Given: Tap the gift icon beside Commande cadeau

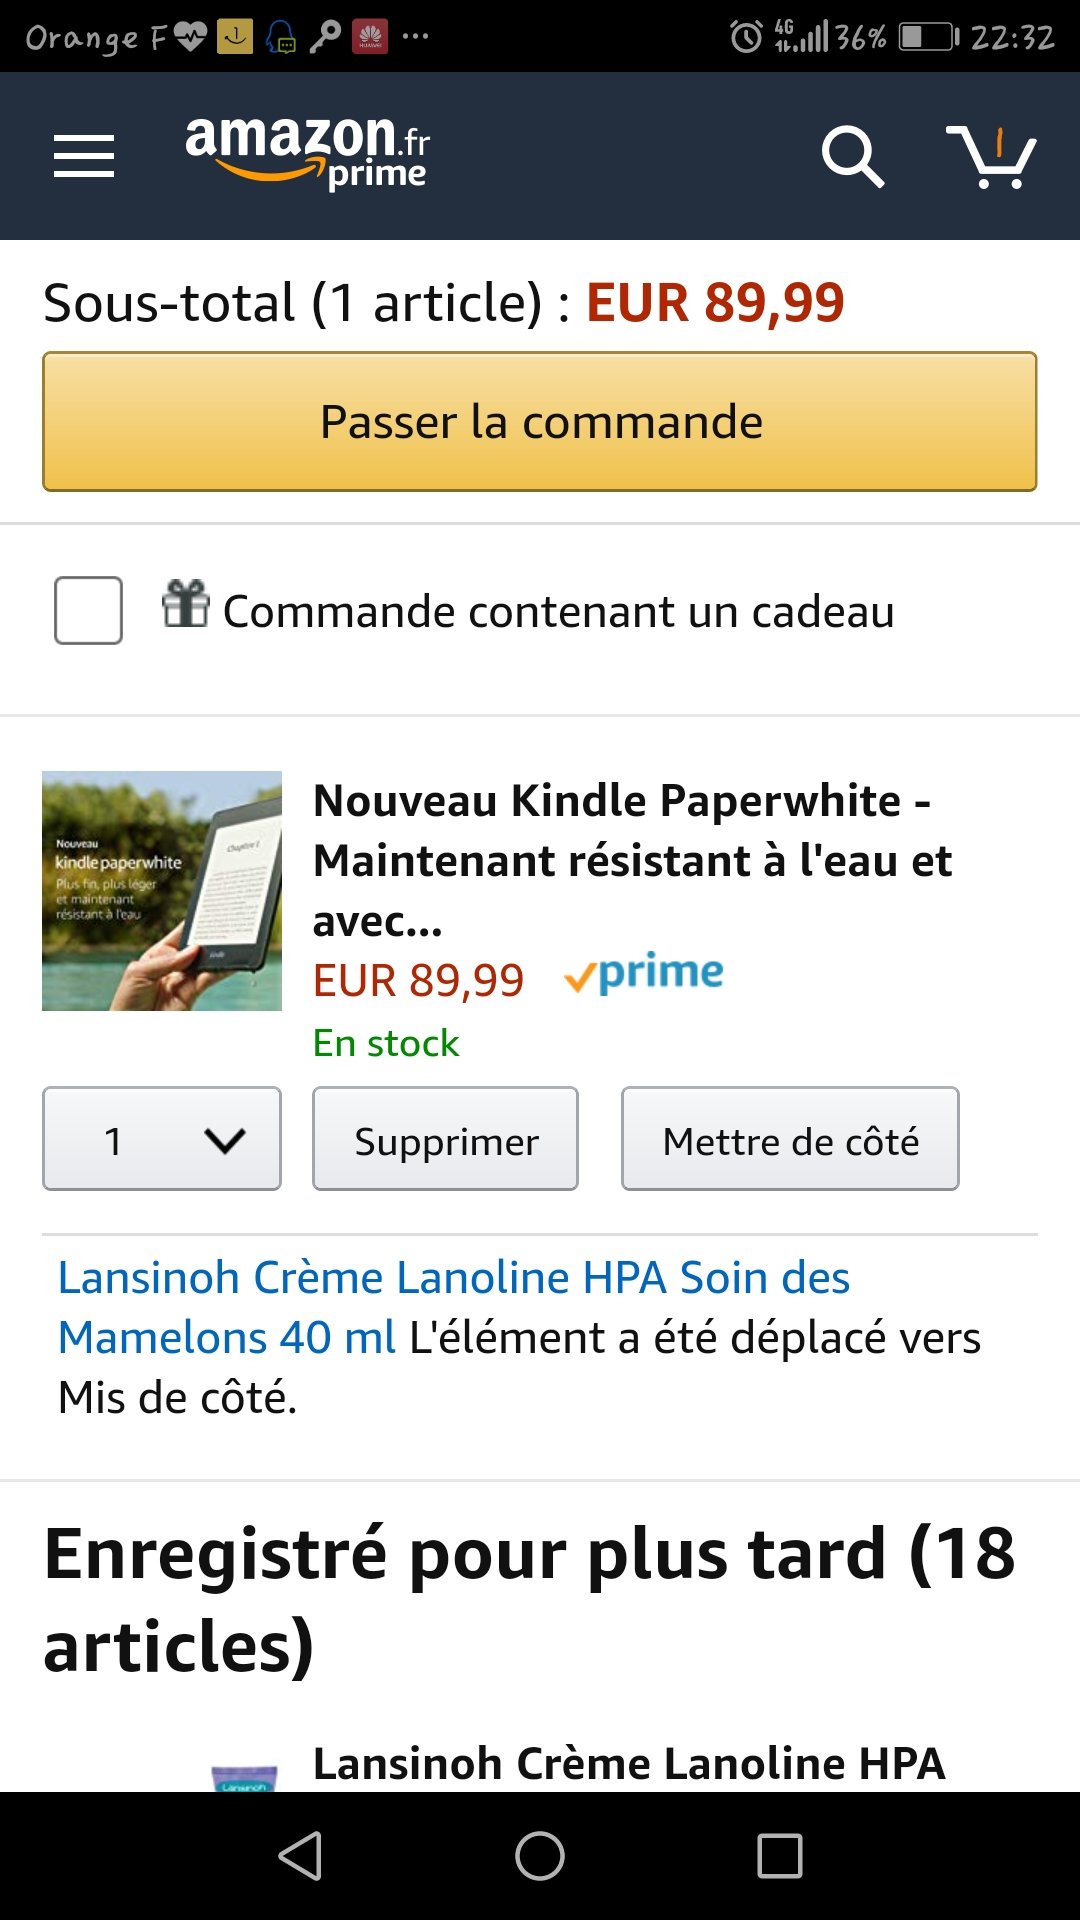Looking at the screenshot, I should coord(186,604).
